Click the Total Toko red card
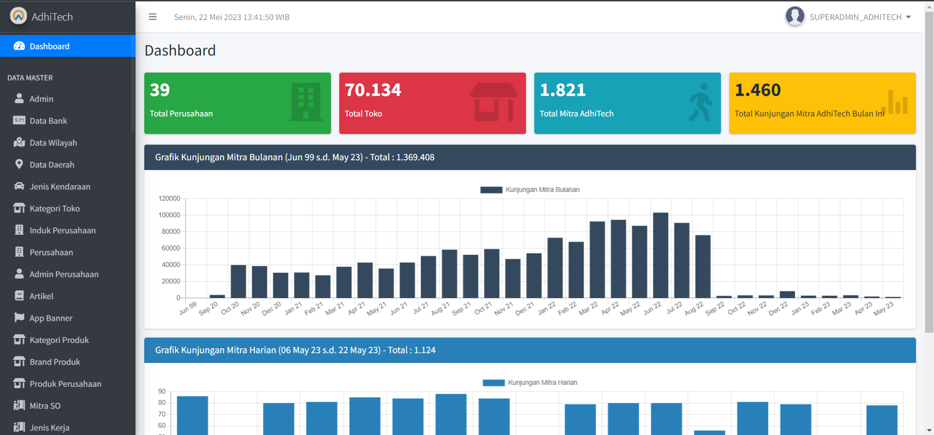934x435 pixels. [432, 103]
